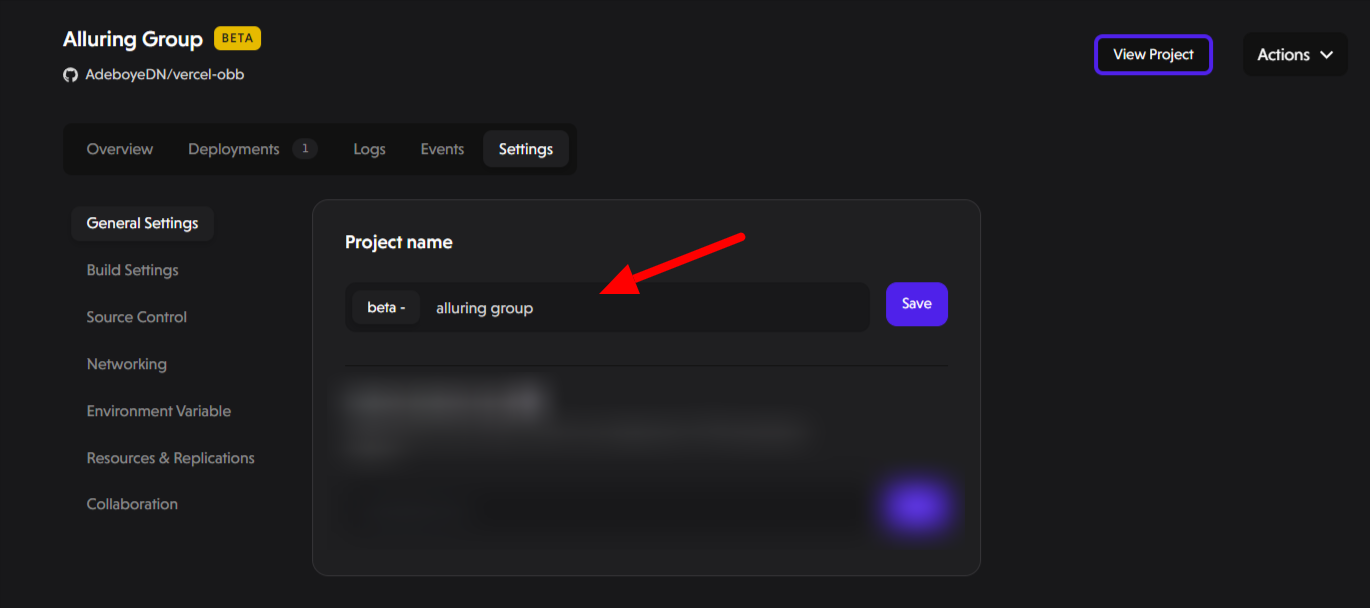Select General Settings in the sidebar

click(x=142, y=223)
